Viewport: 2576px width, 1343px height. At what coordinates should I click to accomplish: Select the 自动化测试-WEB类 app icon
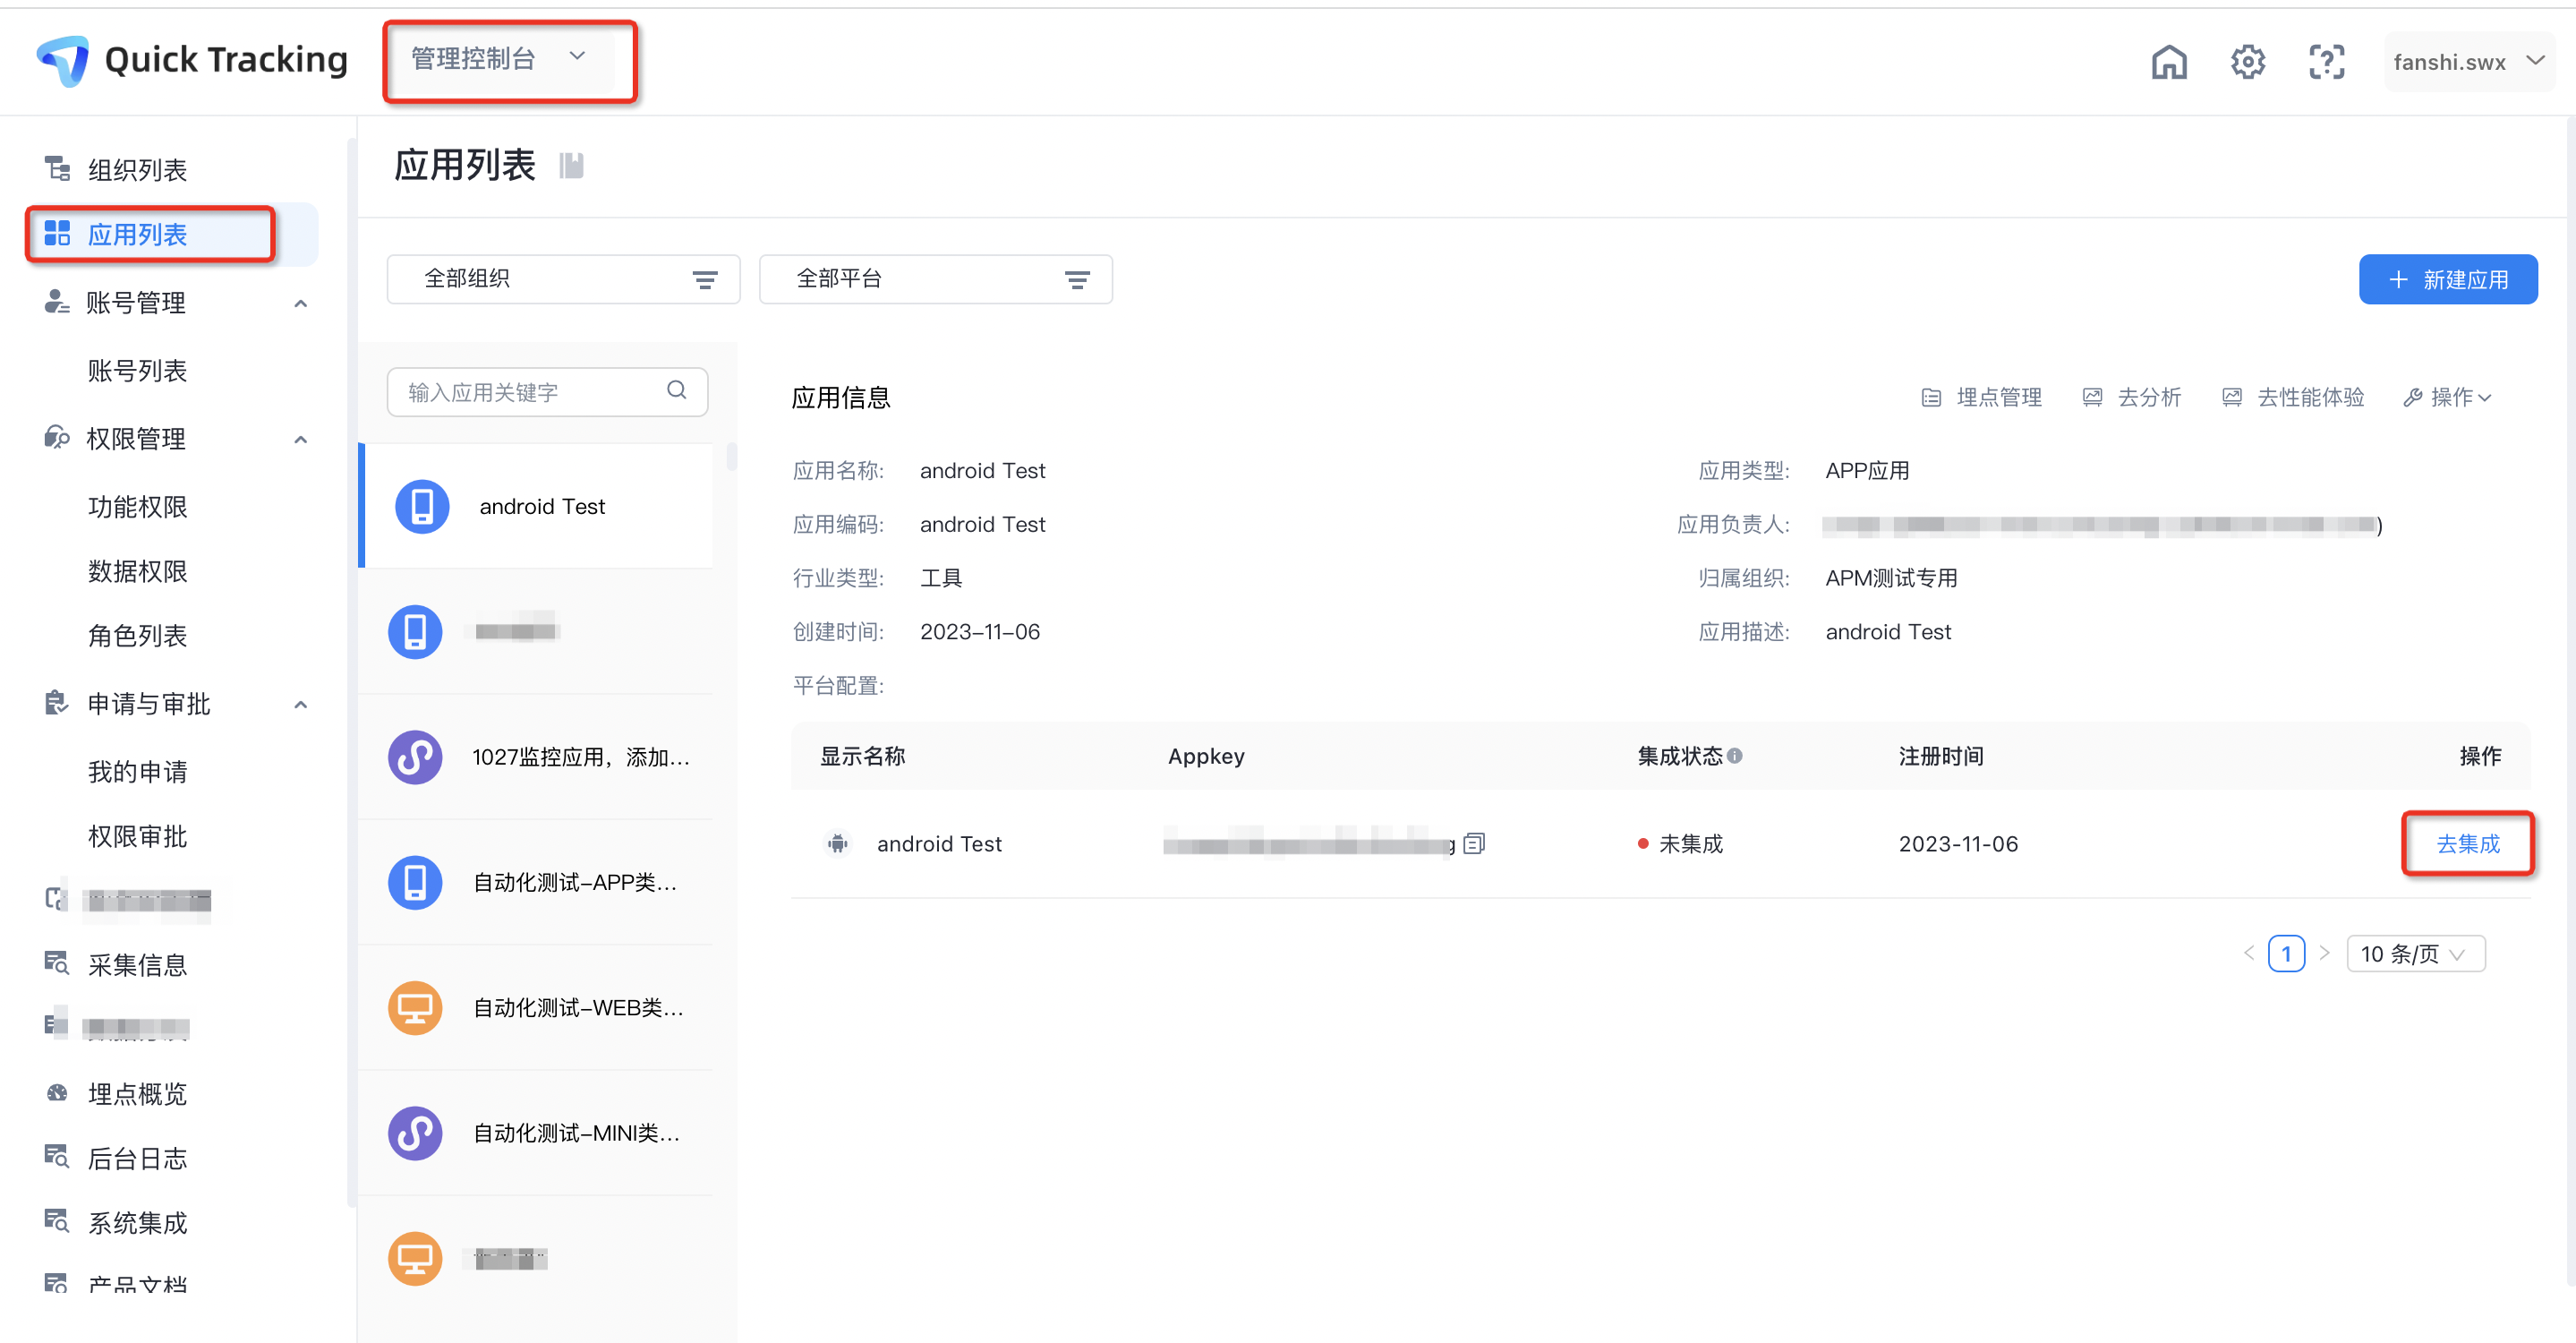click(415, 1008)
